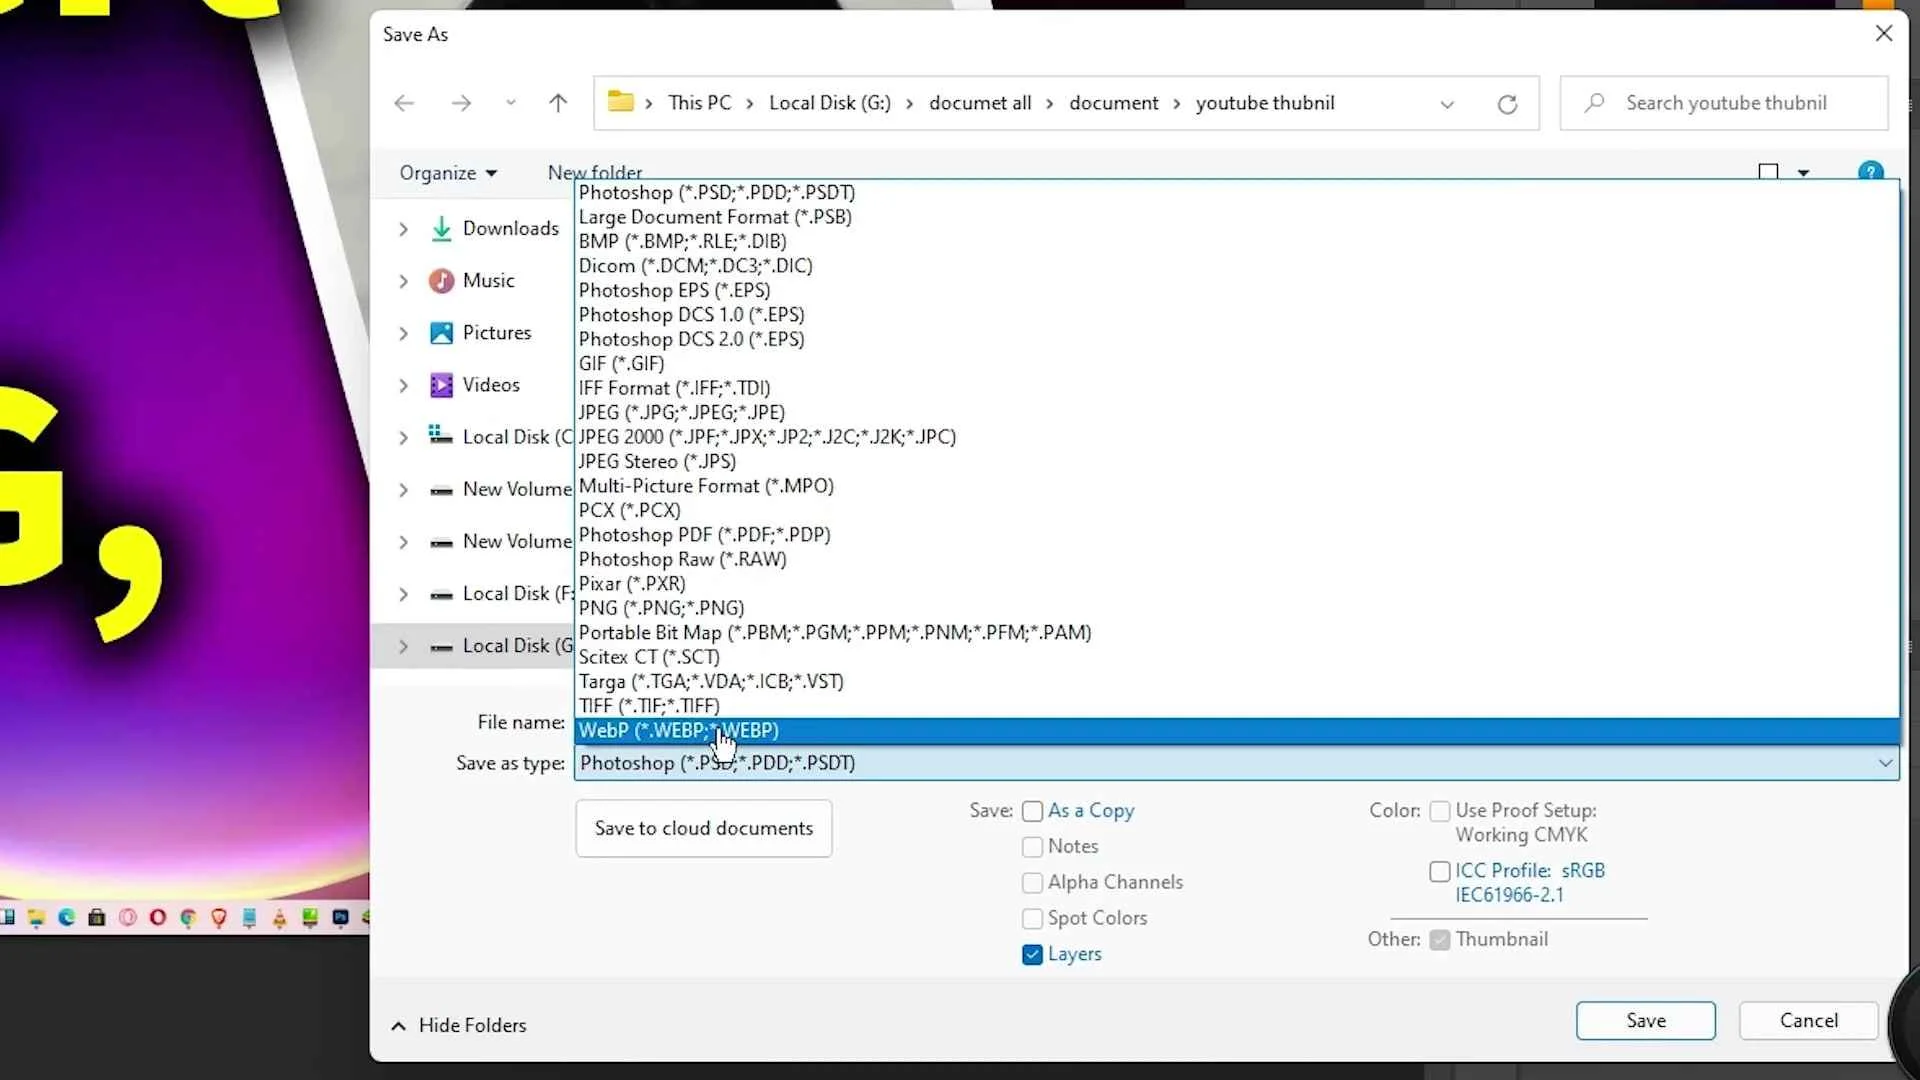Open File Explorer from the taskbar
This screenshot has width=1920, height=1080.
37,918
